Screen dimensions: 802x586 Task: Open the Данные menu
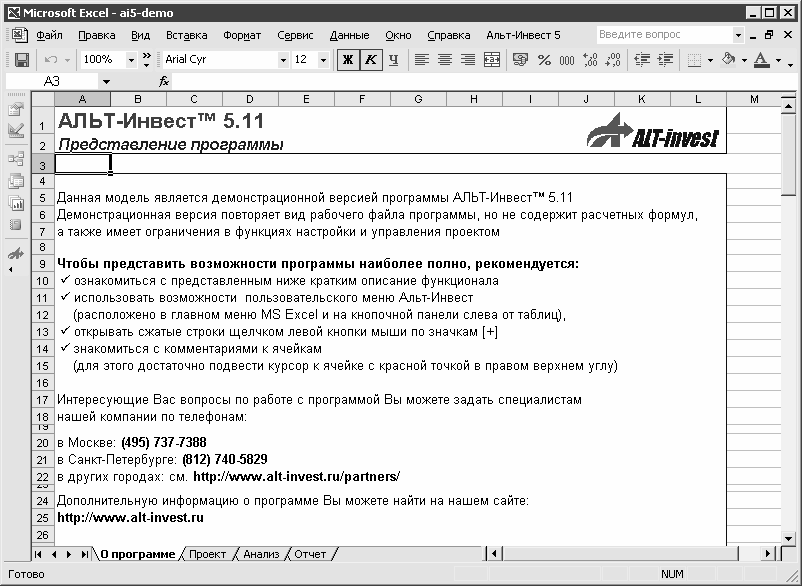(349, 35)
